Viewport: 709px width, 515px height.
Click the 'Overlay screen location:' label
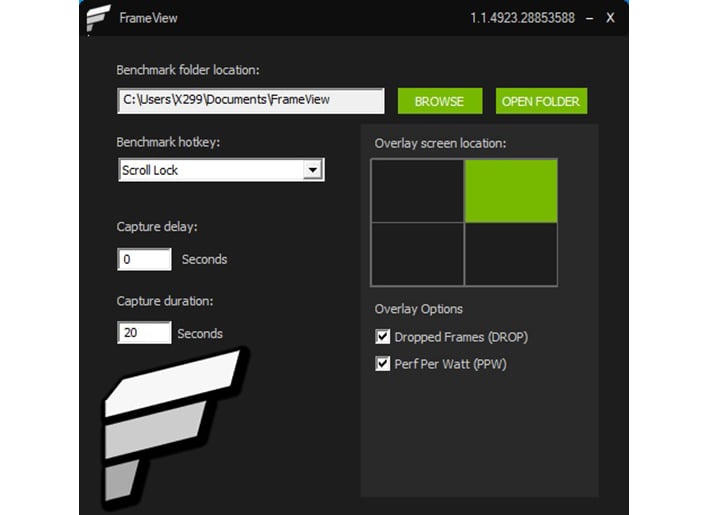coord(440,143)
